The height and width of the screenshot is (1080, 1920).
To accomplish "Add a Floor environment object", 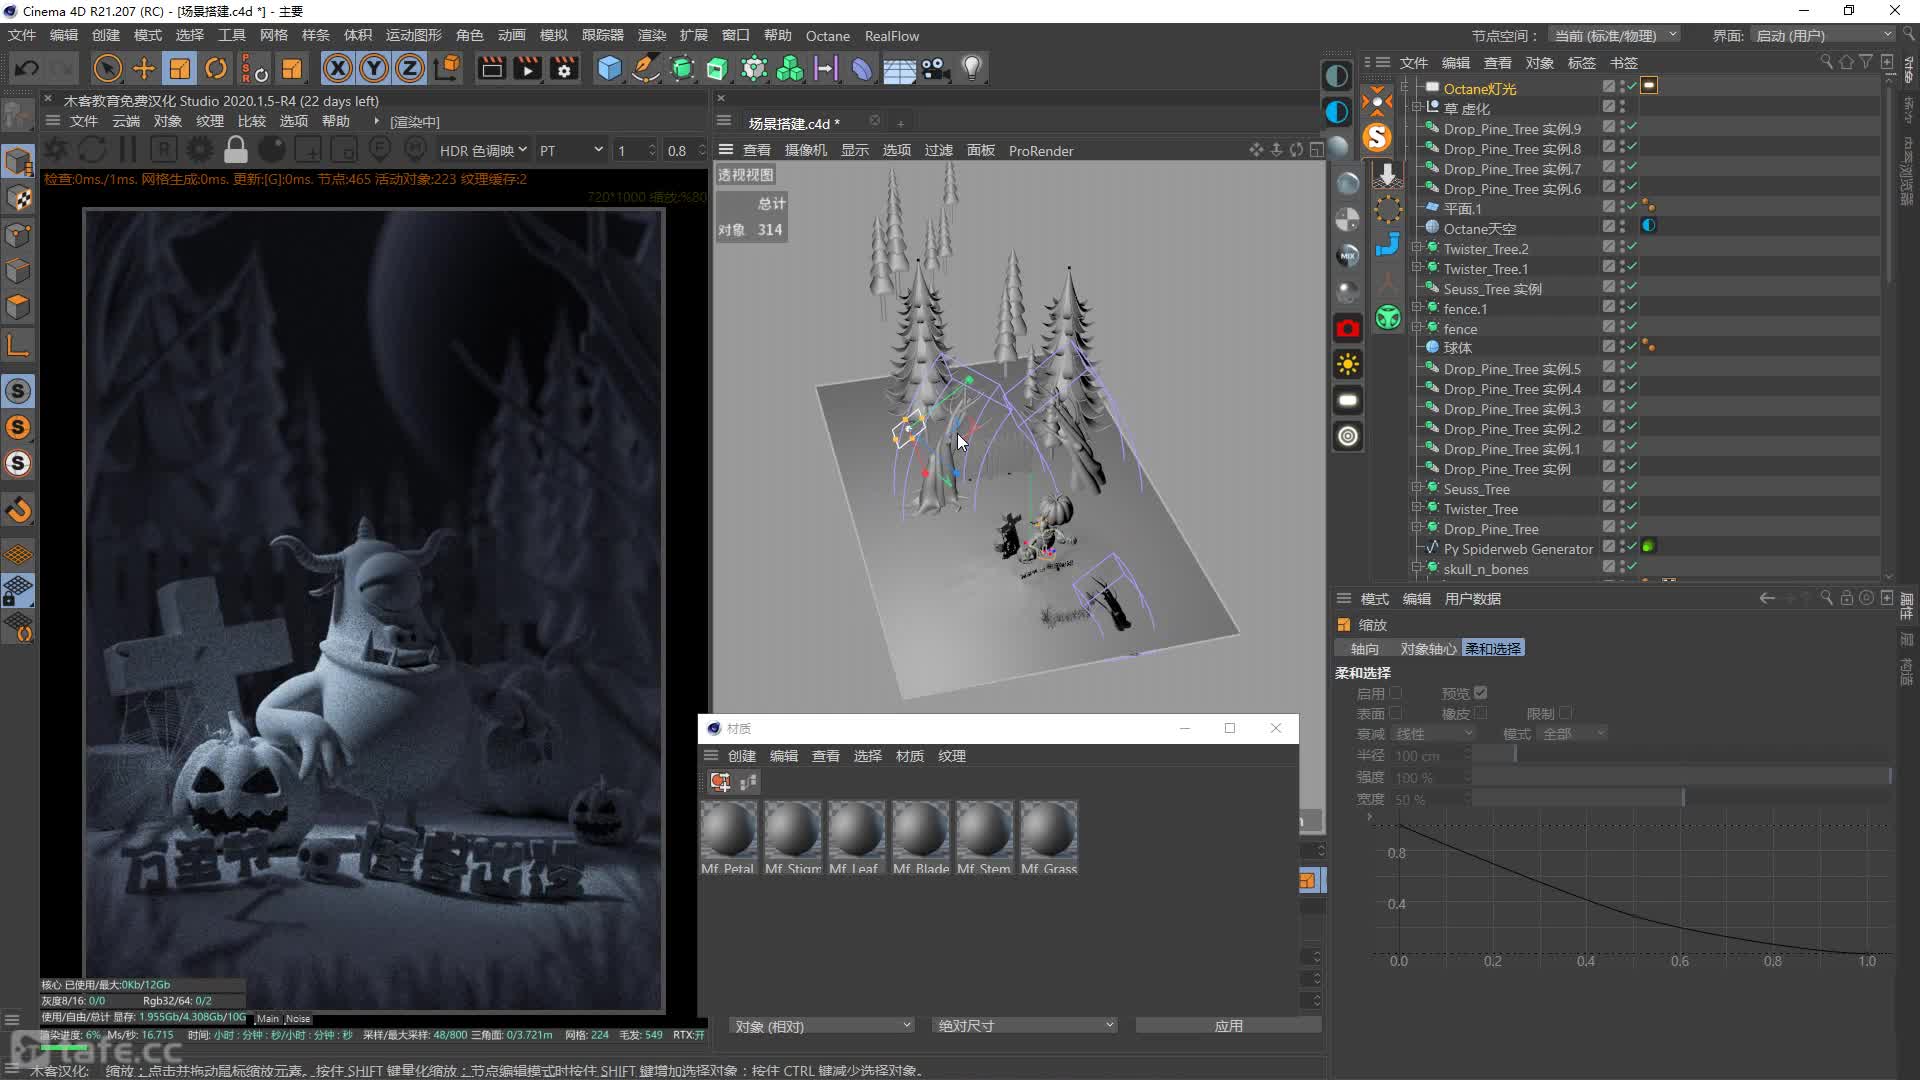I will [x=899, y=69].
